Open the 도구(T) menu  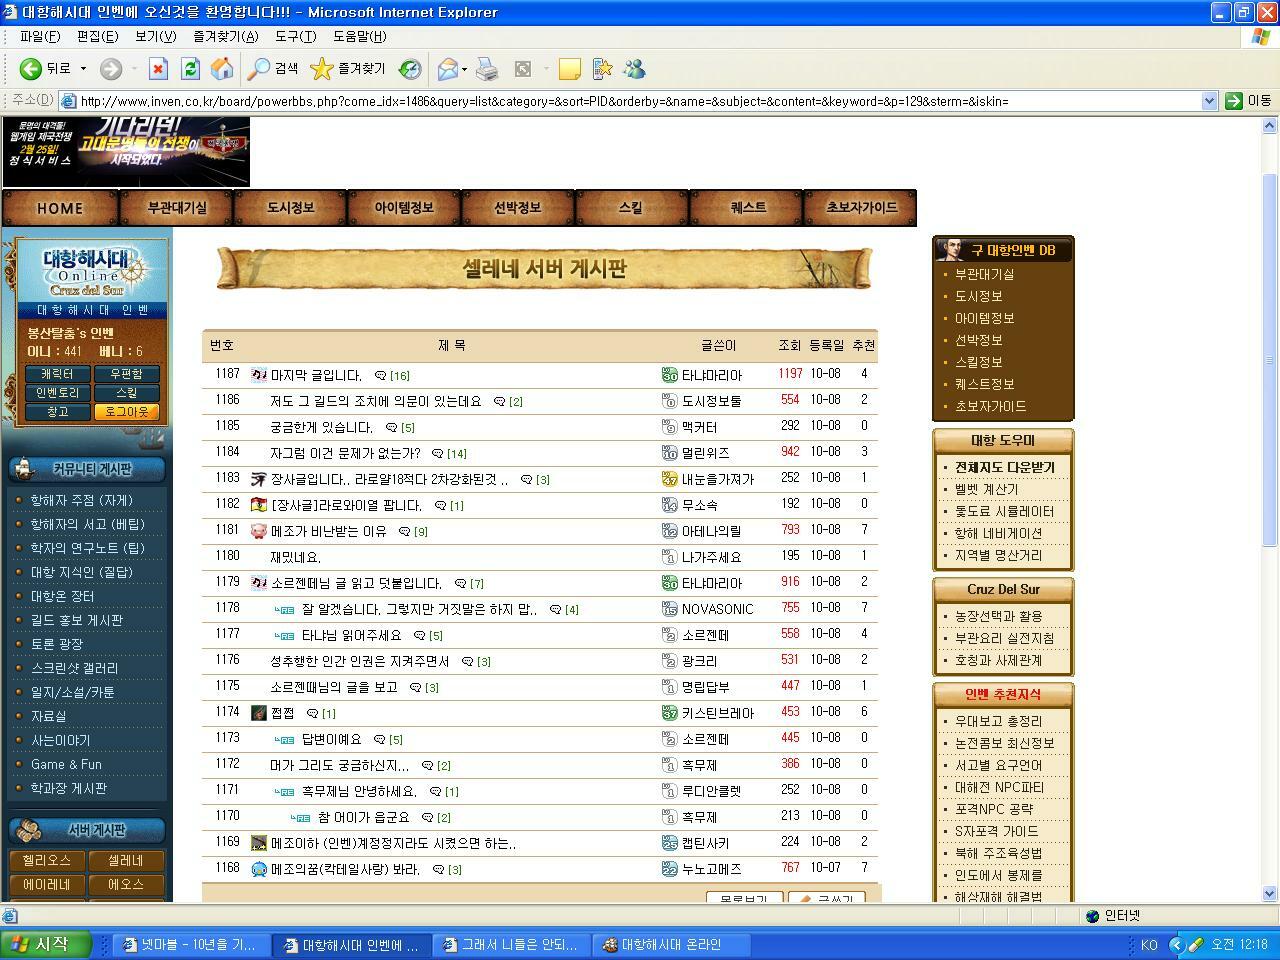tap(295, 36)
